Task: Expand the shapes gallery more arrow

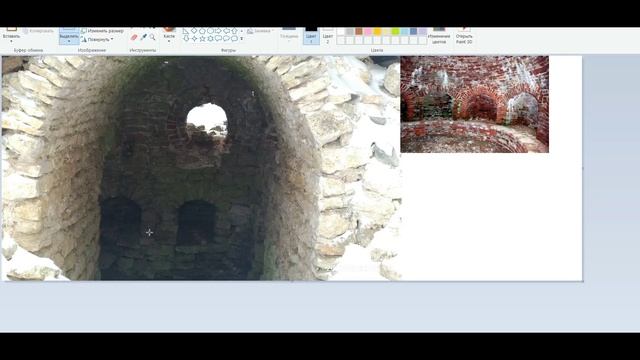Action: [x=242, y=38]
